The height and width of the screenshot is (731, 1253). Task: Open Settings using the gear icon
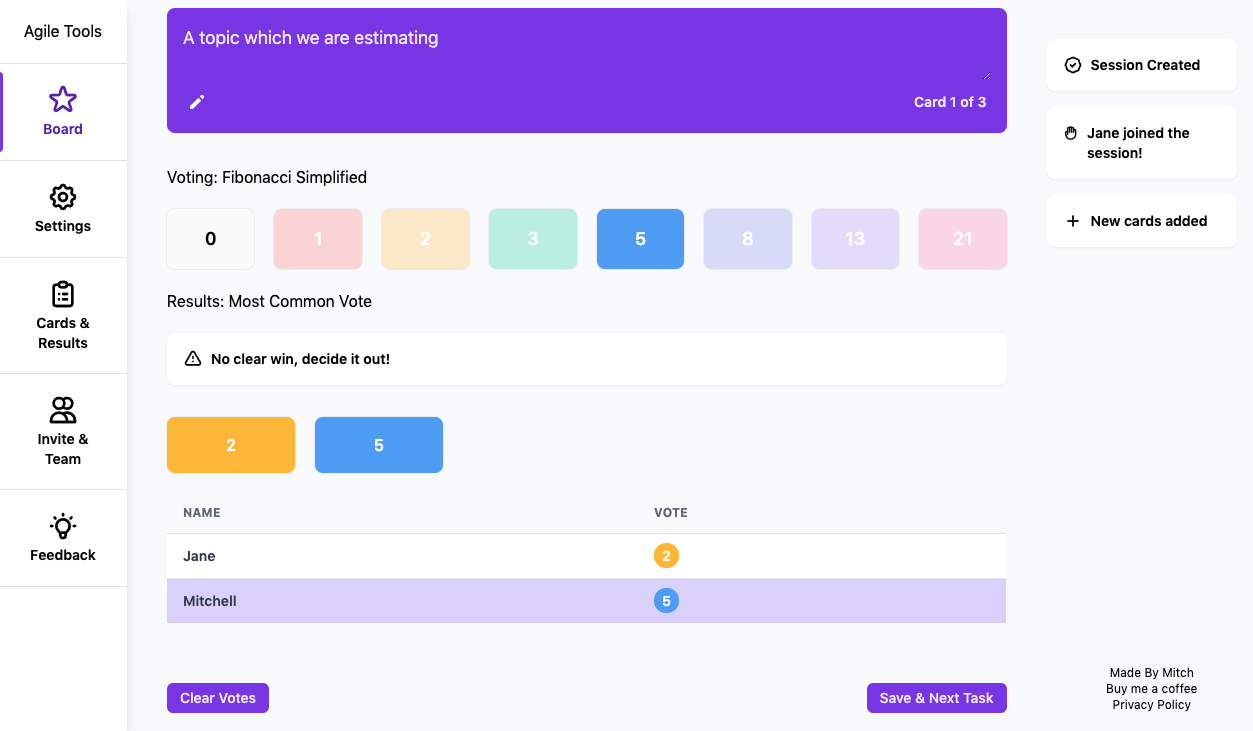[x=63, y=197]
